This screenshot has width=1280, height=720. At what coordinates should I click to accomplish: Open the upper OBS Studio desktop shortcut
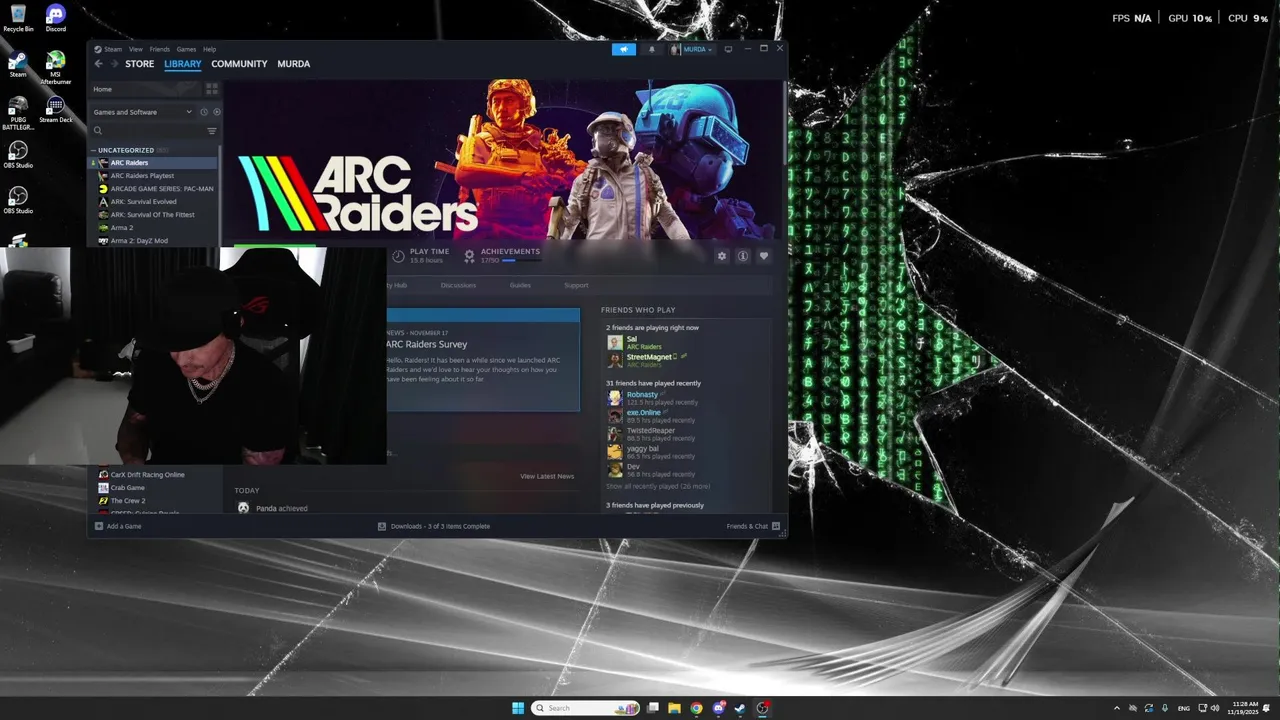tap(18, 154)
